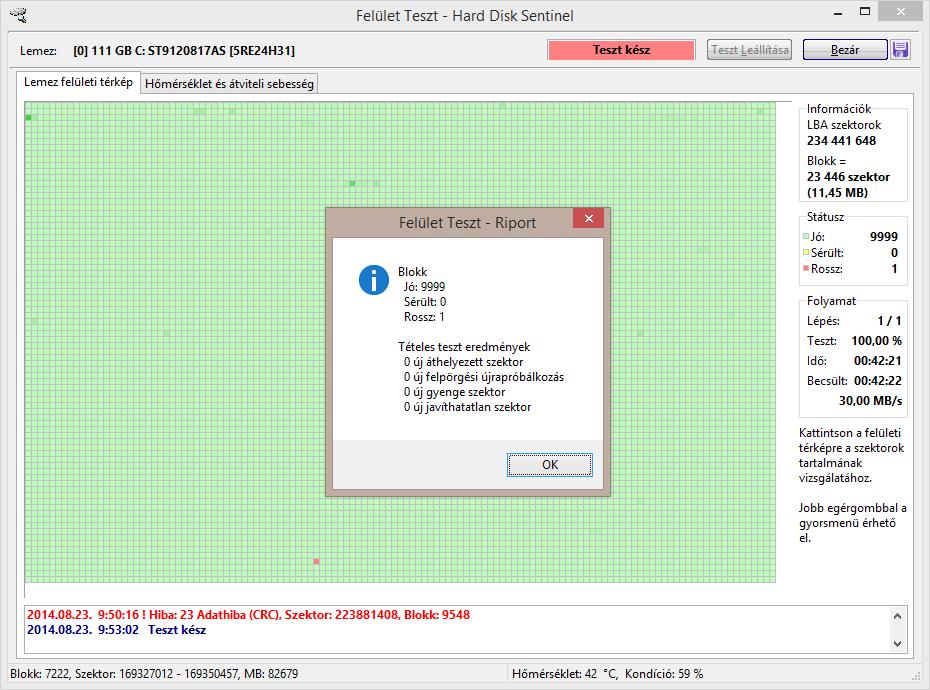Click 'Jó: 9999' line in report dialog

point(424,287)
